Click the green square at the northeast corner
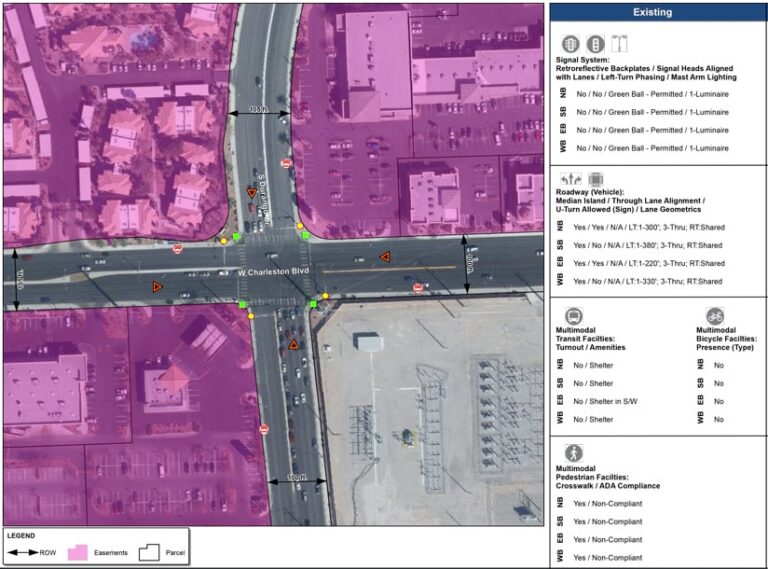The height and width of the screenshot is (569, 768). click(306, 236)
